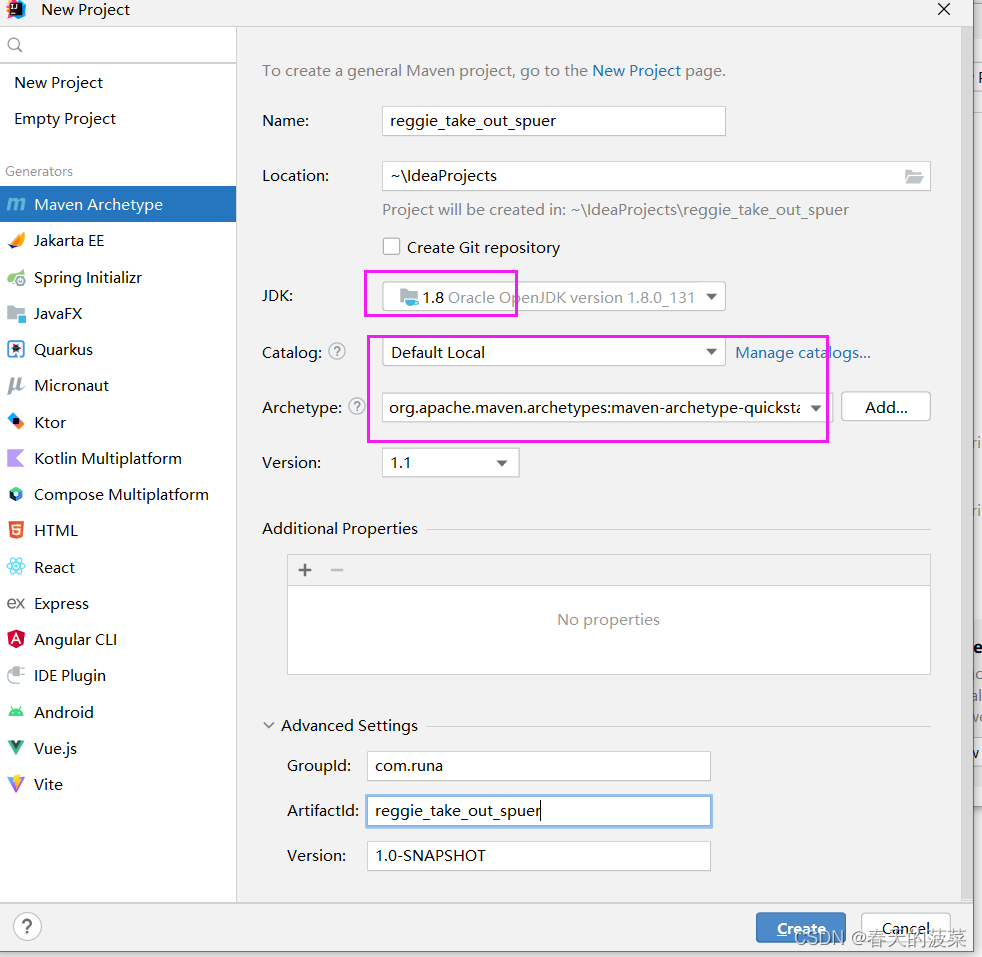Click the Add... archetype button
This screenshot has height=957, width=982.
coord(886,407)
